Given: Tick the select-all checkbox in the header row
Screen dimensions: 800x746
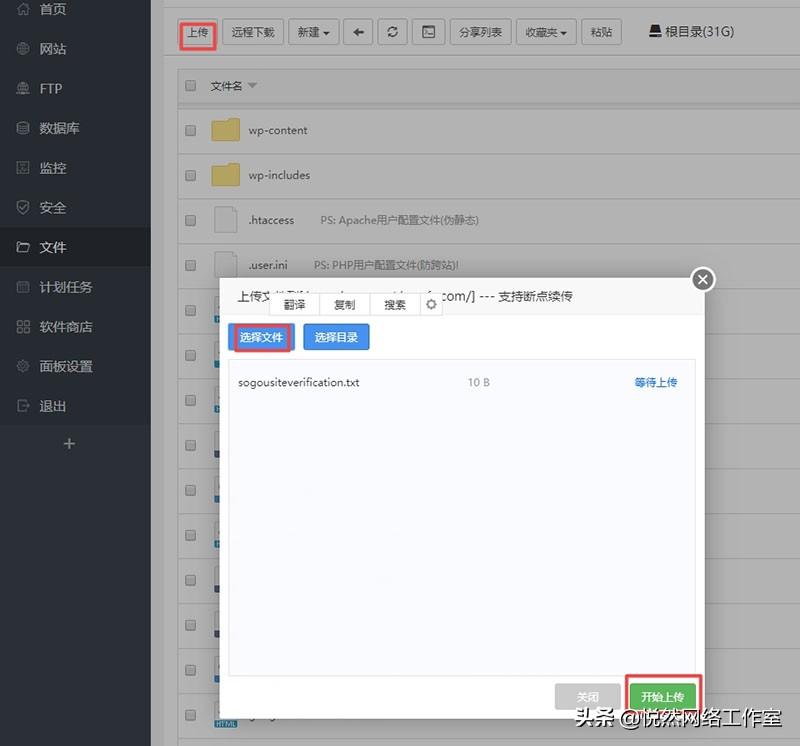Looking at the screenshot, I should point(189,85).
